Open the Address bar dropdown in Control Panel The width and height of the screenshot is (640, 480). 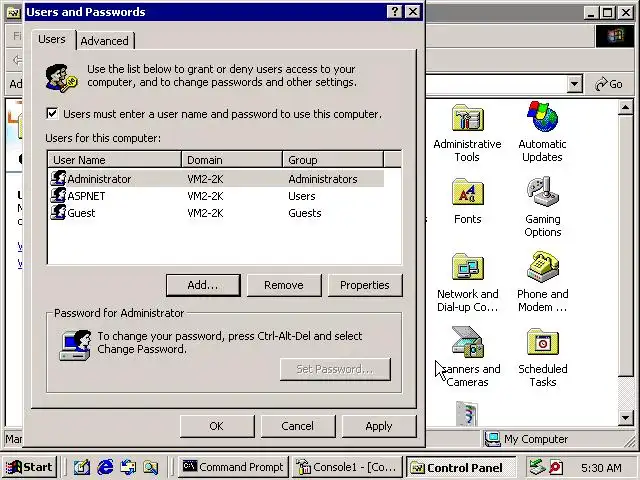click(574, 84)
